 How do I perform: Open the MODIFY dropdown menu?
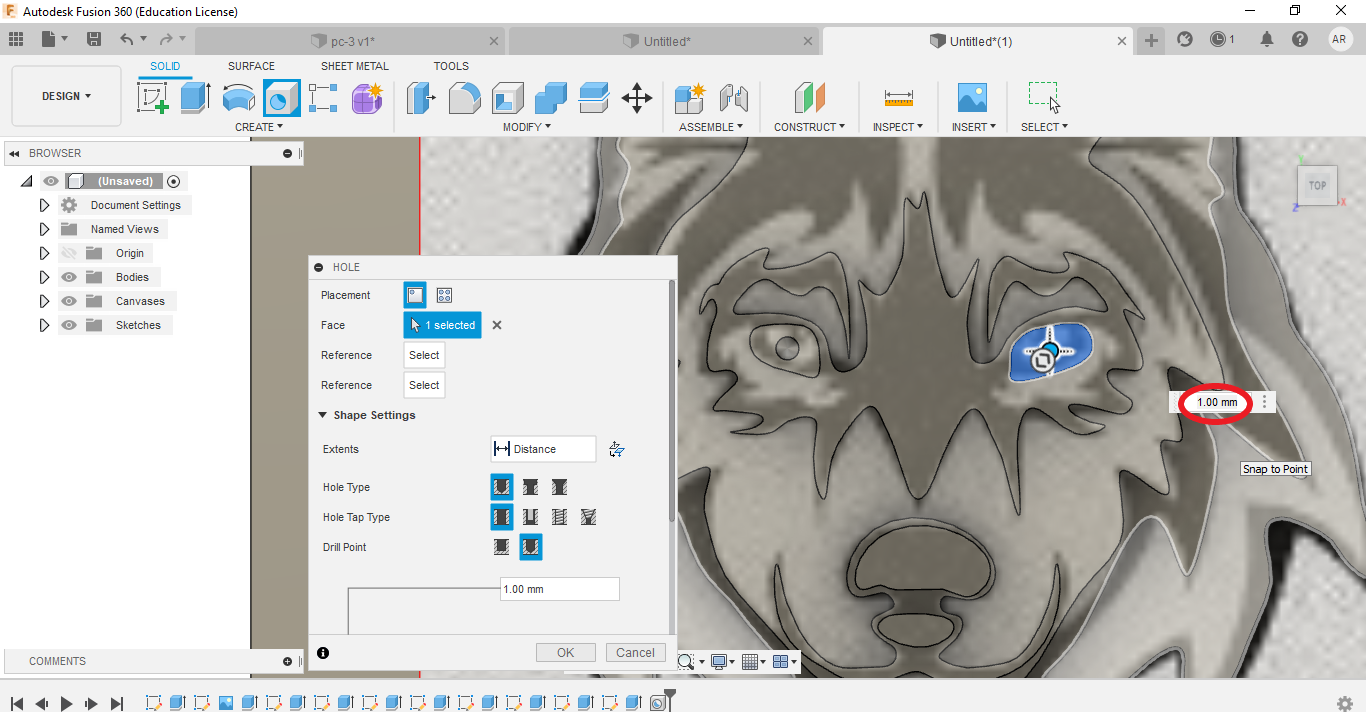pyautogui.click(x=527, y=127)
